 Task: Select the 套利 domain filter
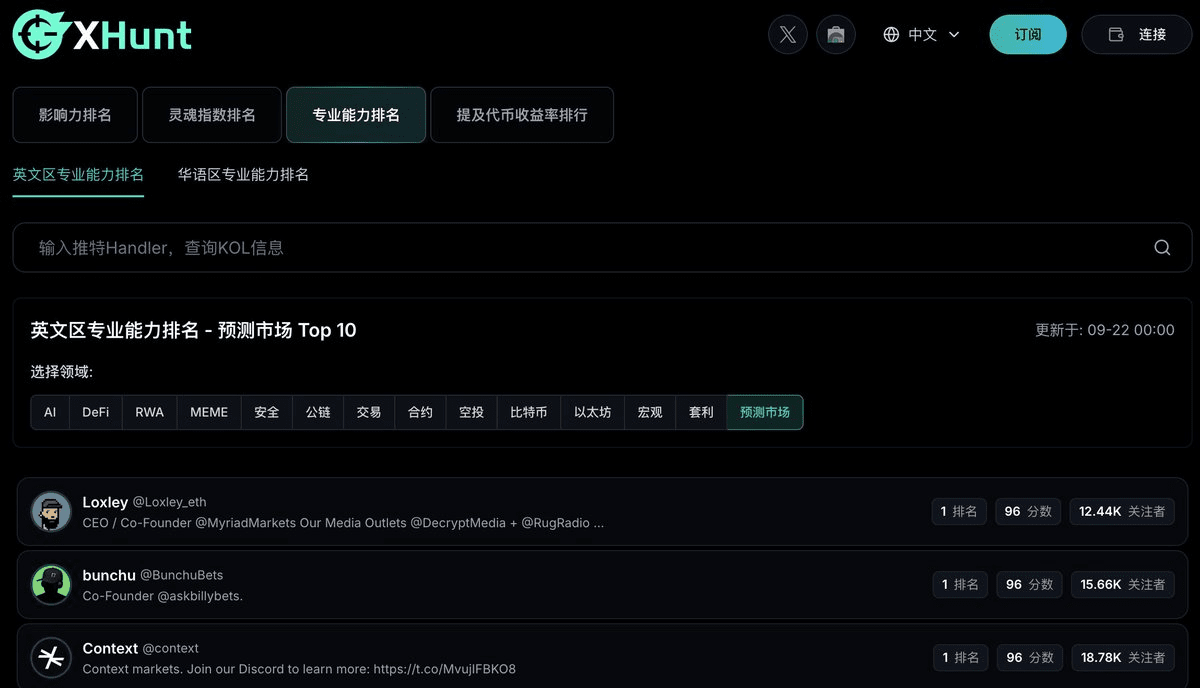click(701, 412)
